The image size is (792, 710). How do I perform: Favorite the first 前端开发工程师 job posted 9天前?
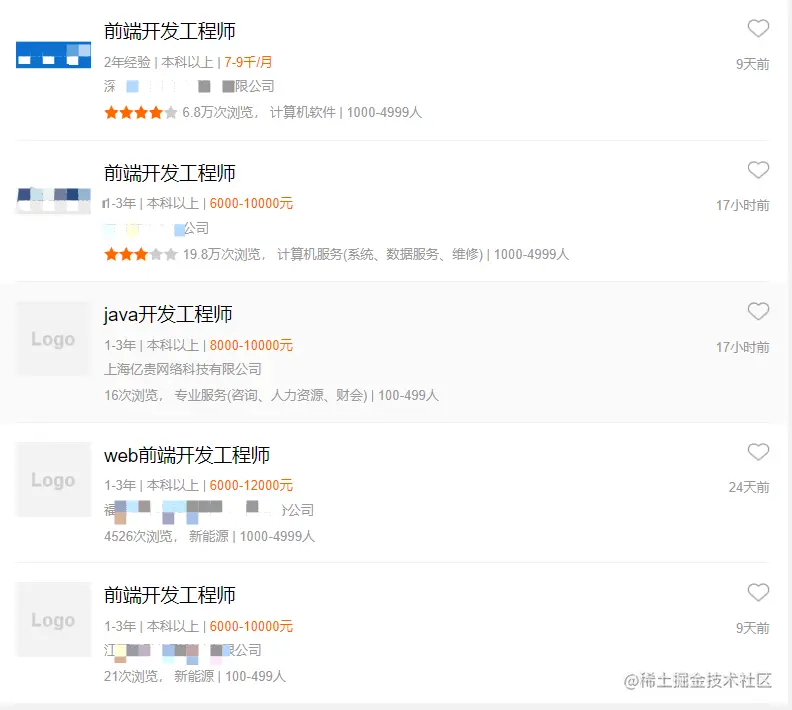click(x=758, y=29)
